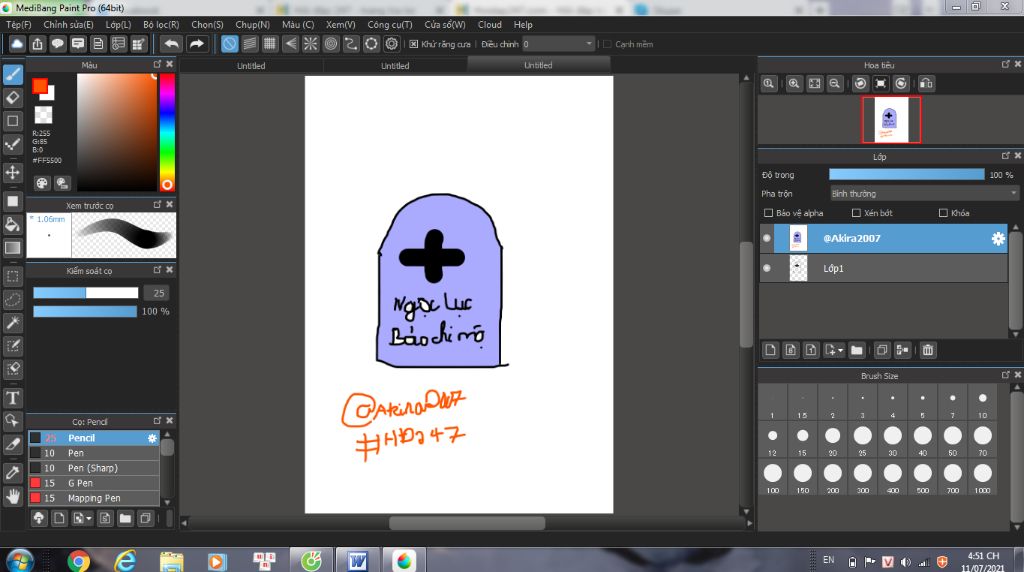Click the Windows Start button
The height and width of the screenshot is (572, 1024).
[x=20, y=561]
